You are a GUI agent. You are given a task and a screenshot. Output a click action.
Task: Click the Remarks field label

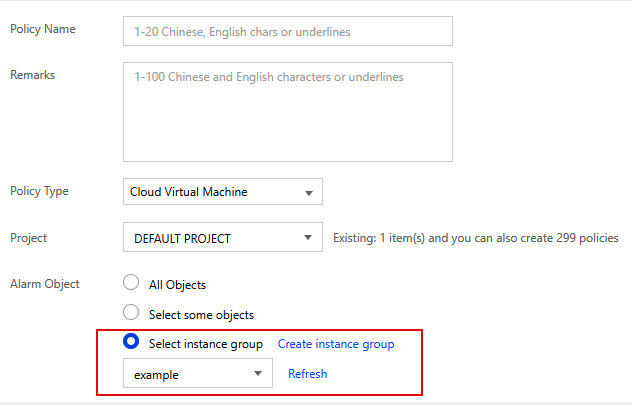click(32, 75)
